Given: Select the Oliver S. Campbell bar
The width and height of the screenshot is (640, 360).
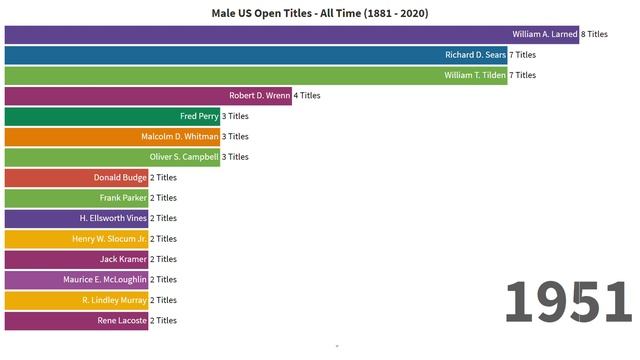Looking at the screenshot, I should pos(112,157).
